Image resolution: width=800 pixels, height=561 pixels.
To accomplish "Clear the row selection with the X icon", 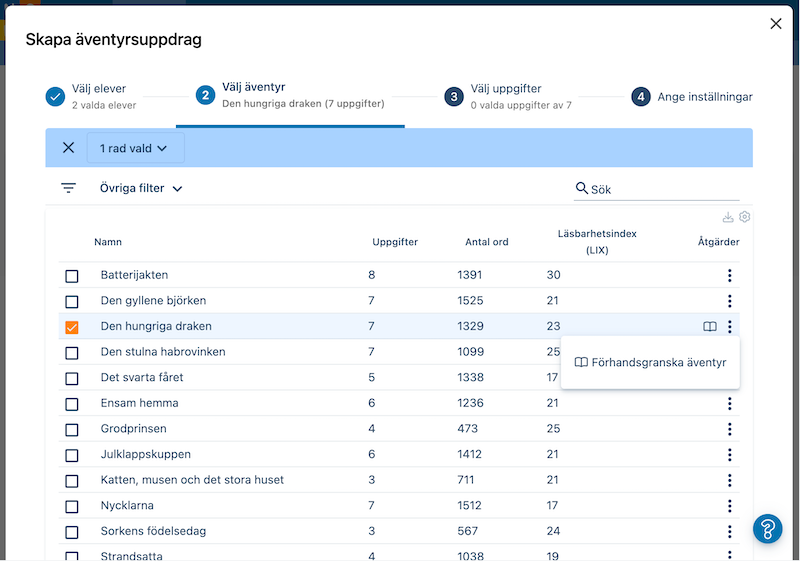I will tap(68, 148).
